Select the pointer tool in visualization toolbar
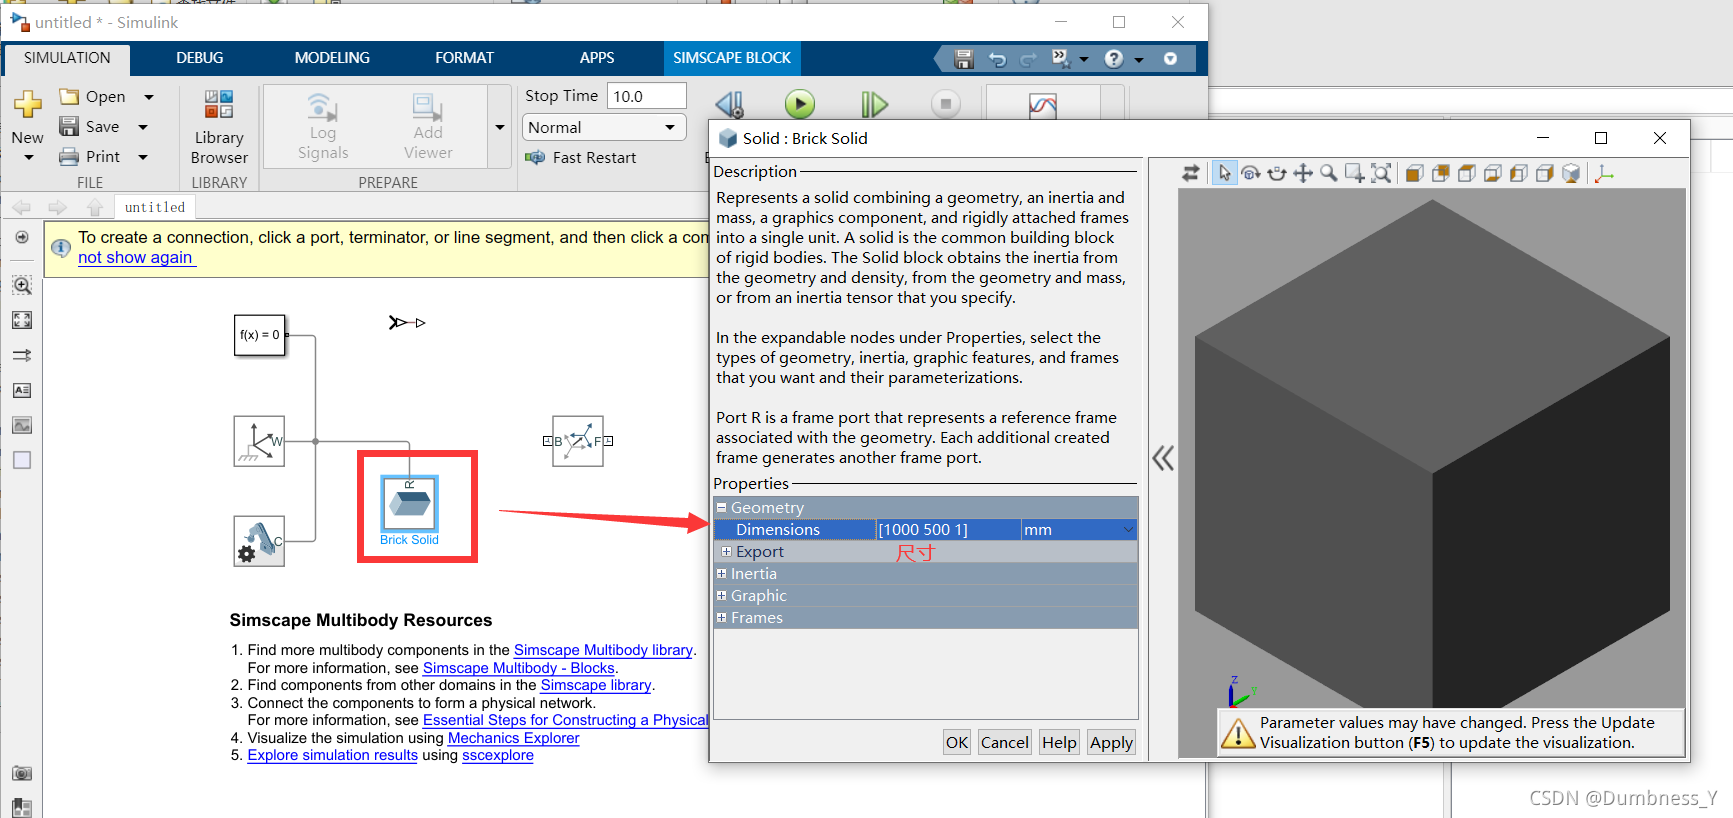1733x818 pixels. click(1224, 173)
